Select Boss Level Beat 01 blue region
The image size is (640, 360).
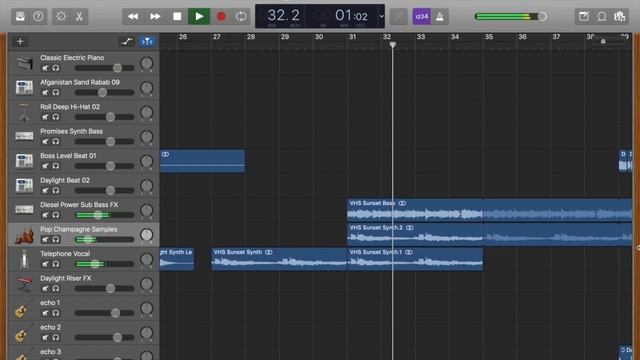click(x=202, y=161)
